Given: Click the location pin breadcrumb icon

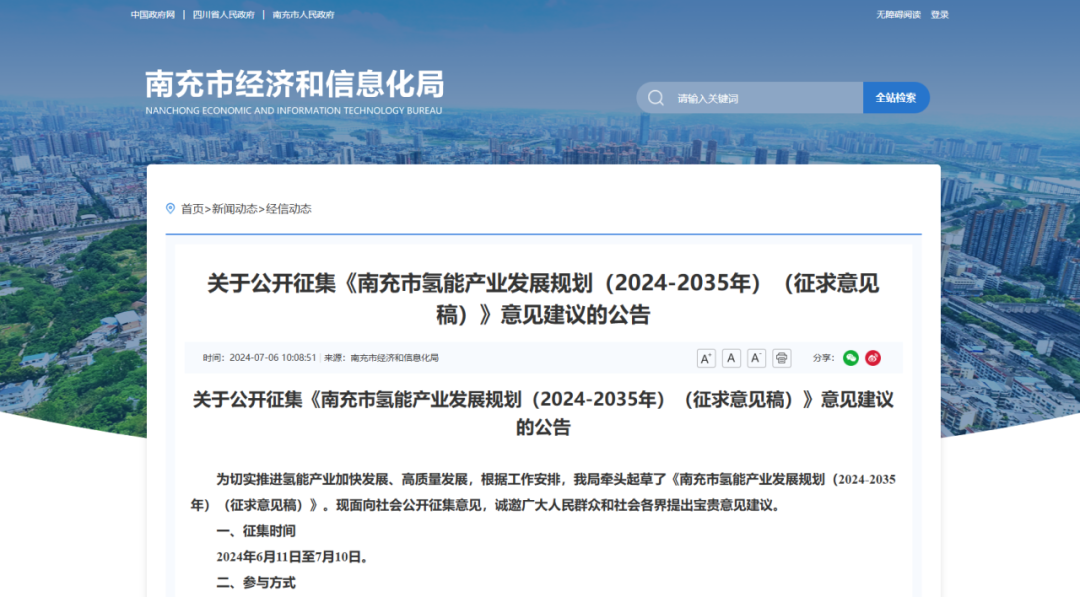Looking at the screenshot, I should (170, 208).
